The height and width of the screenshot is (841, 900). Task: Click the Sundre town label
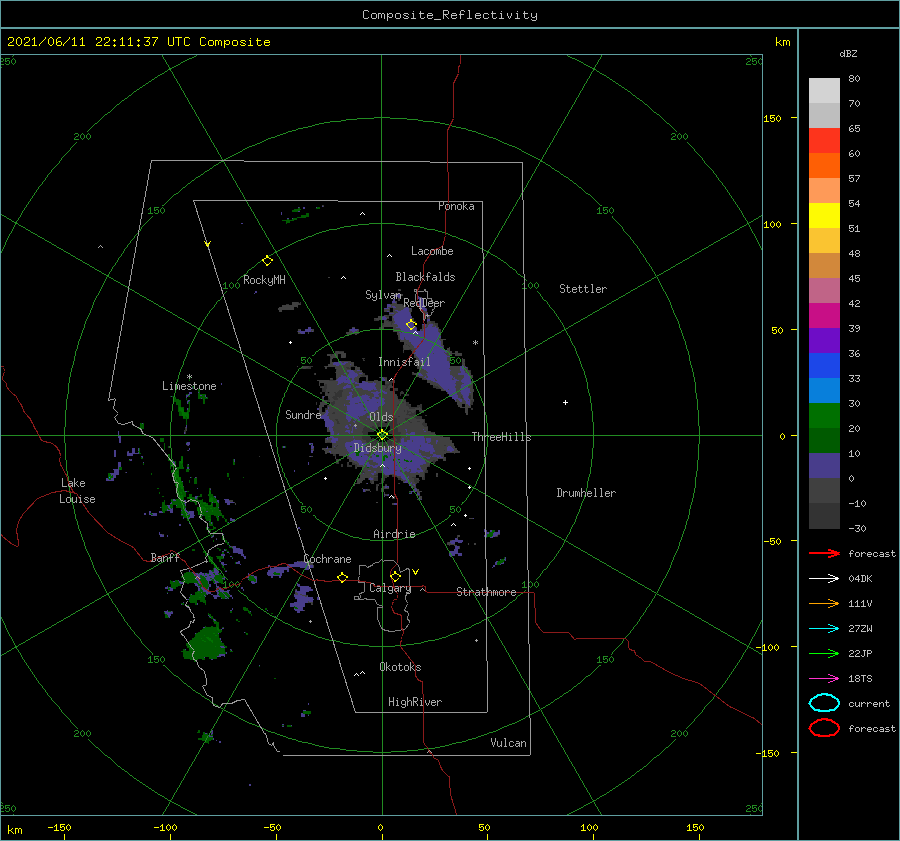pos(303,414)
